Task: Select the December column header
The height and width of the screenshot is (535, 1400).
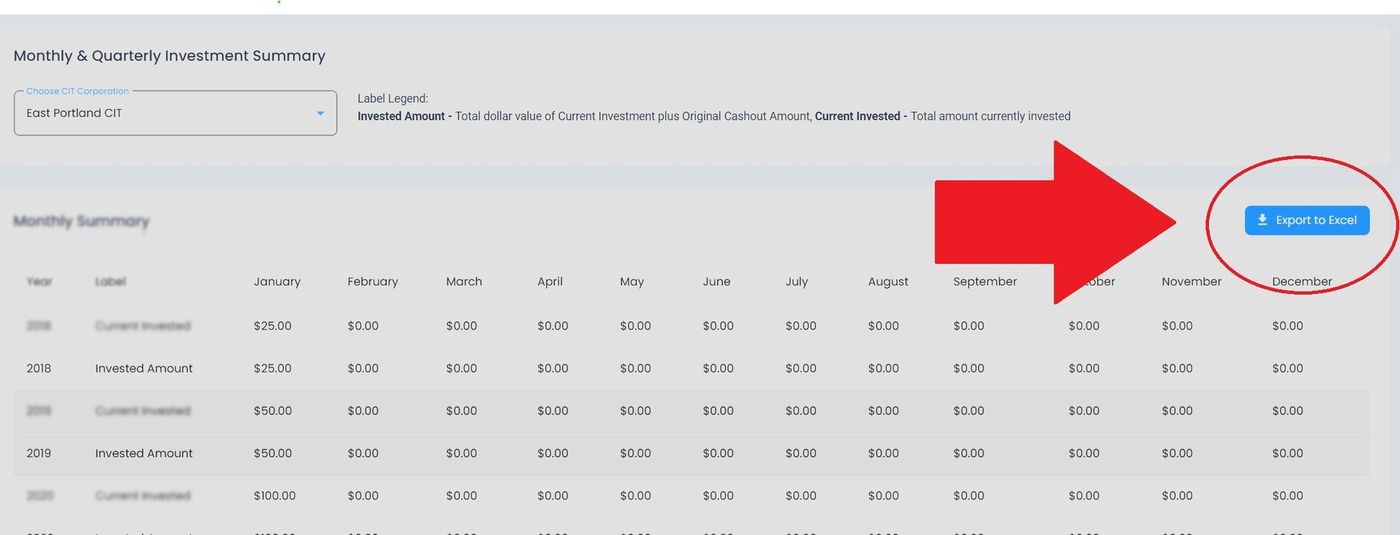Action: pos(1302,282)
